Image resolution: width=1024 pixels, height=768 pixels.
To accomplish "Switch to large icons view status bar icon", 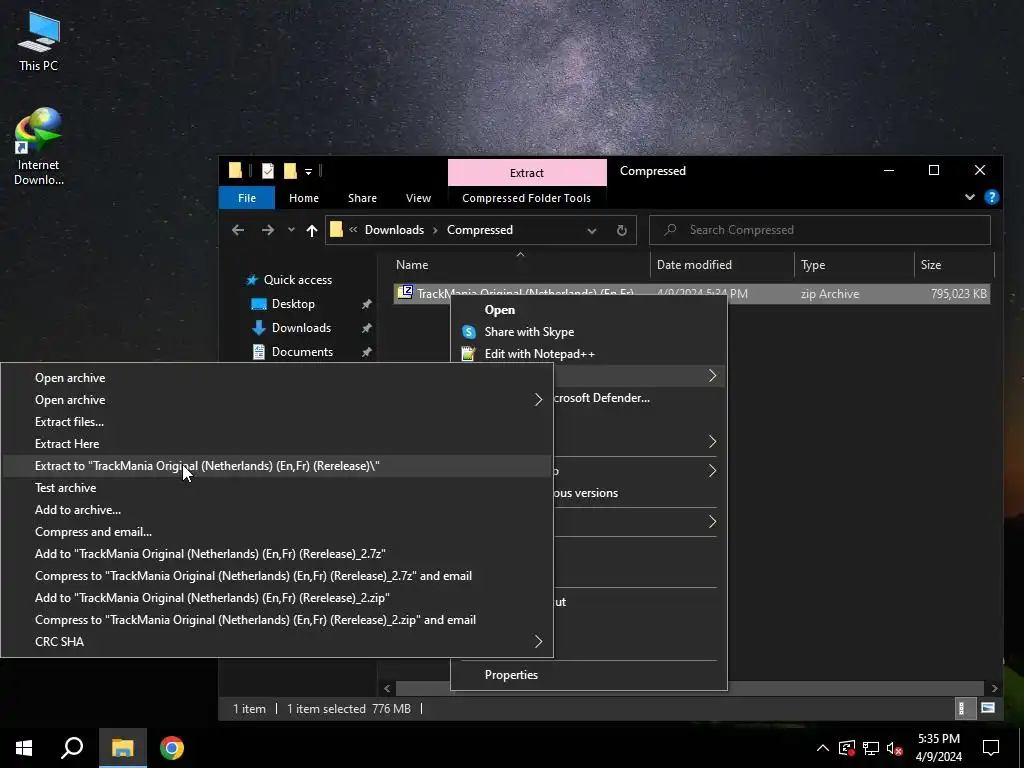I will 987,708.
